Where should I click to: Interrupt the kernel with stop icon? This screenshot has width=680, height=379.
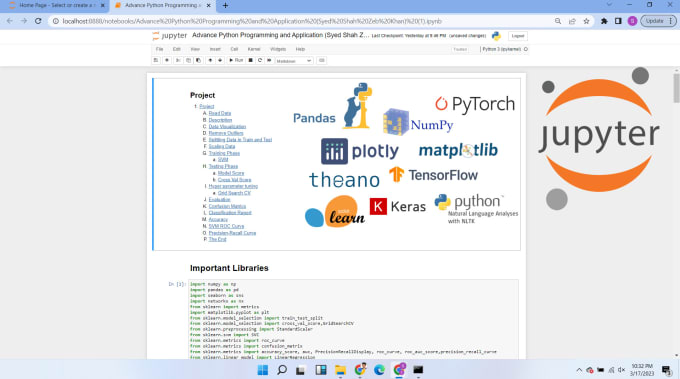tap(250, 61)
